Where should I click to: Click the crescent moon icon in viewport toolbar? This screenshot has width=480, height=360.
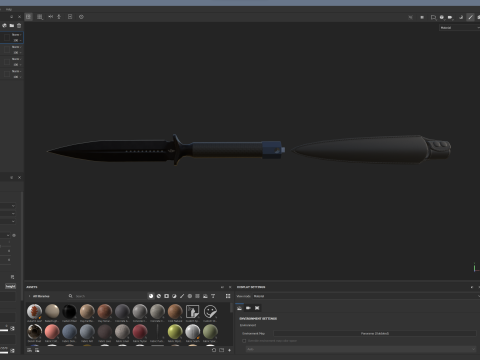pyautogui.click(x=461, y=17)
